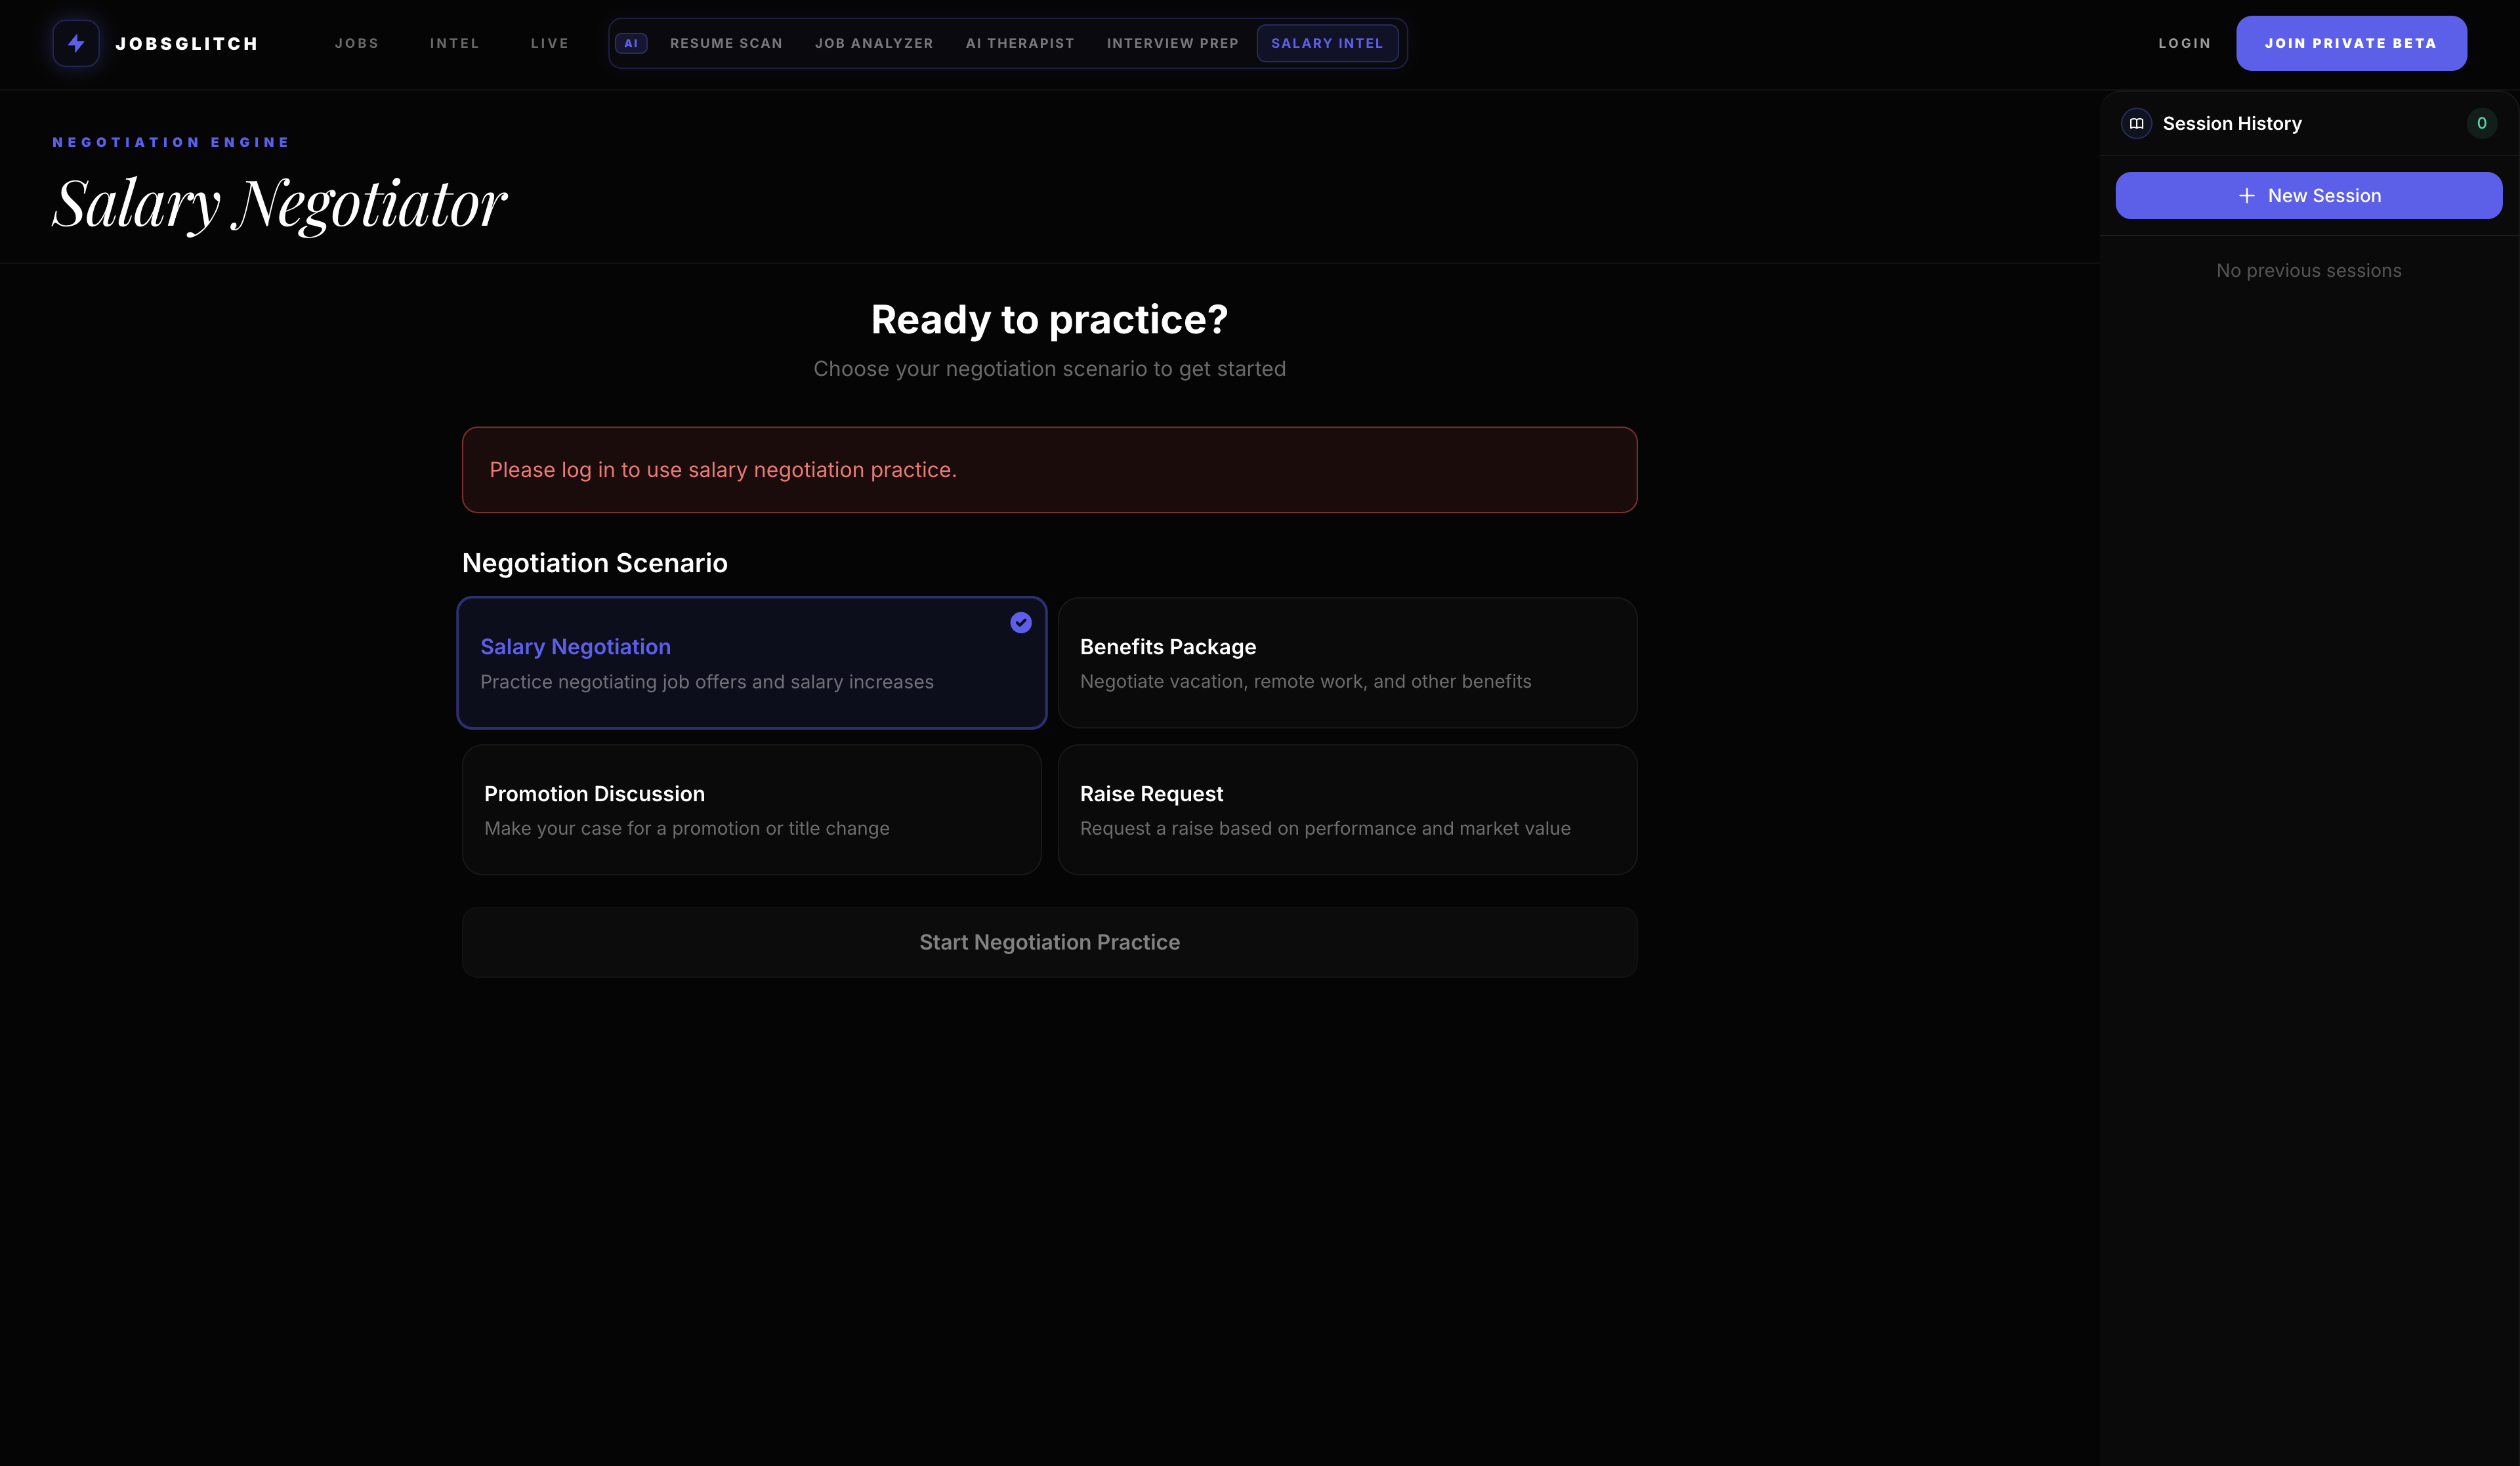Click the Join Private Beta button
Screen dimensions: 2520x1466
2351,43
